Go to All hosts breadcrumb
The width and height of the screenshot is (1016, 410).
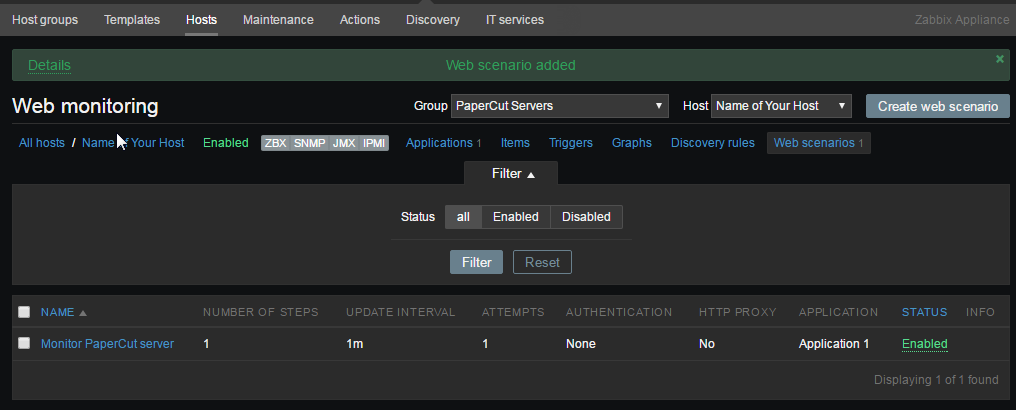[x=41, y=143]
